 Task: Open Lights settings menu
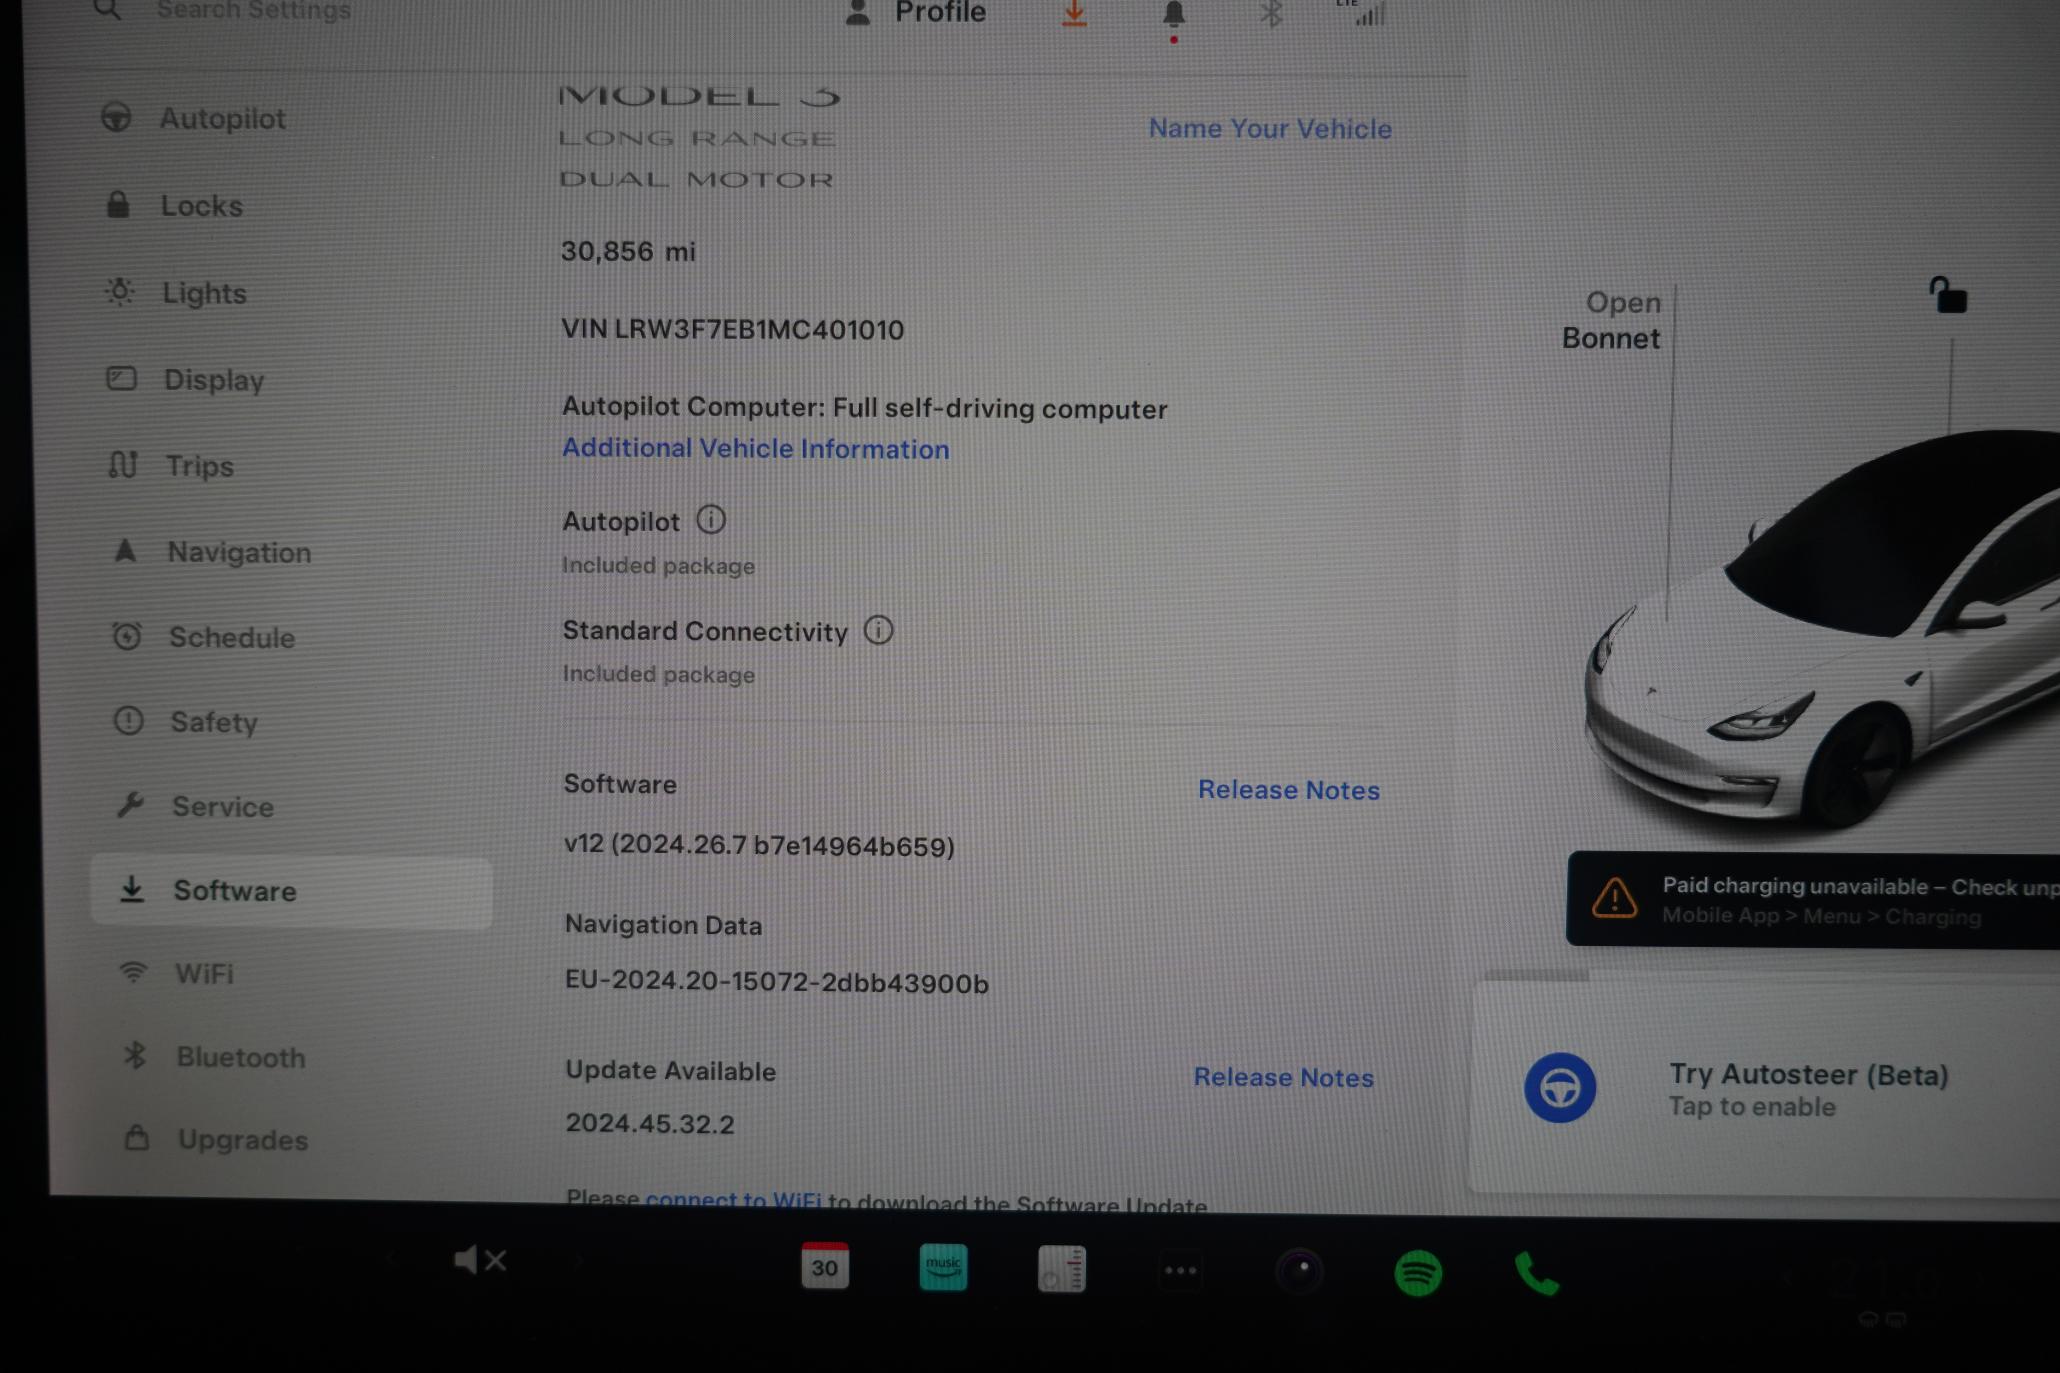point(205,293)
